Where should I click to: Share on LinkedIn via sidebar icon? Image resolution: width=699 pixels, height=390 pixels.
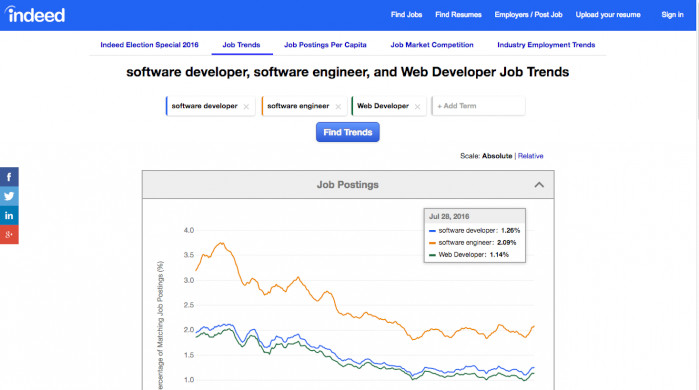[x=9, y=215]
